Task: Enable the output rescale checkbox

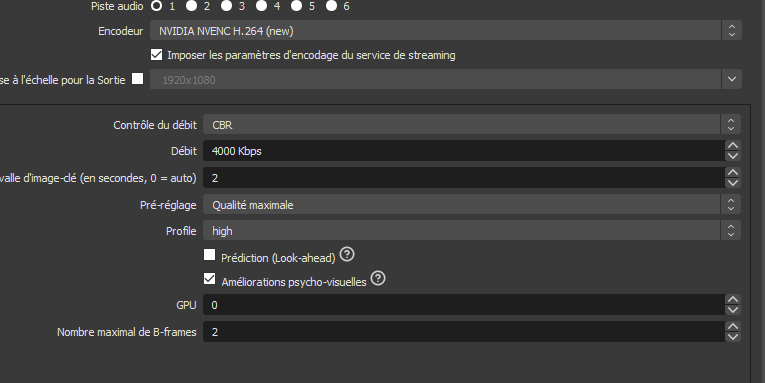Action: [x=138, y=79]
